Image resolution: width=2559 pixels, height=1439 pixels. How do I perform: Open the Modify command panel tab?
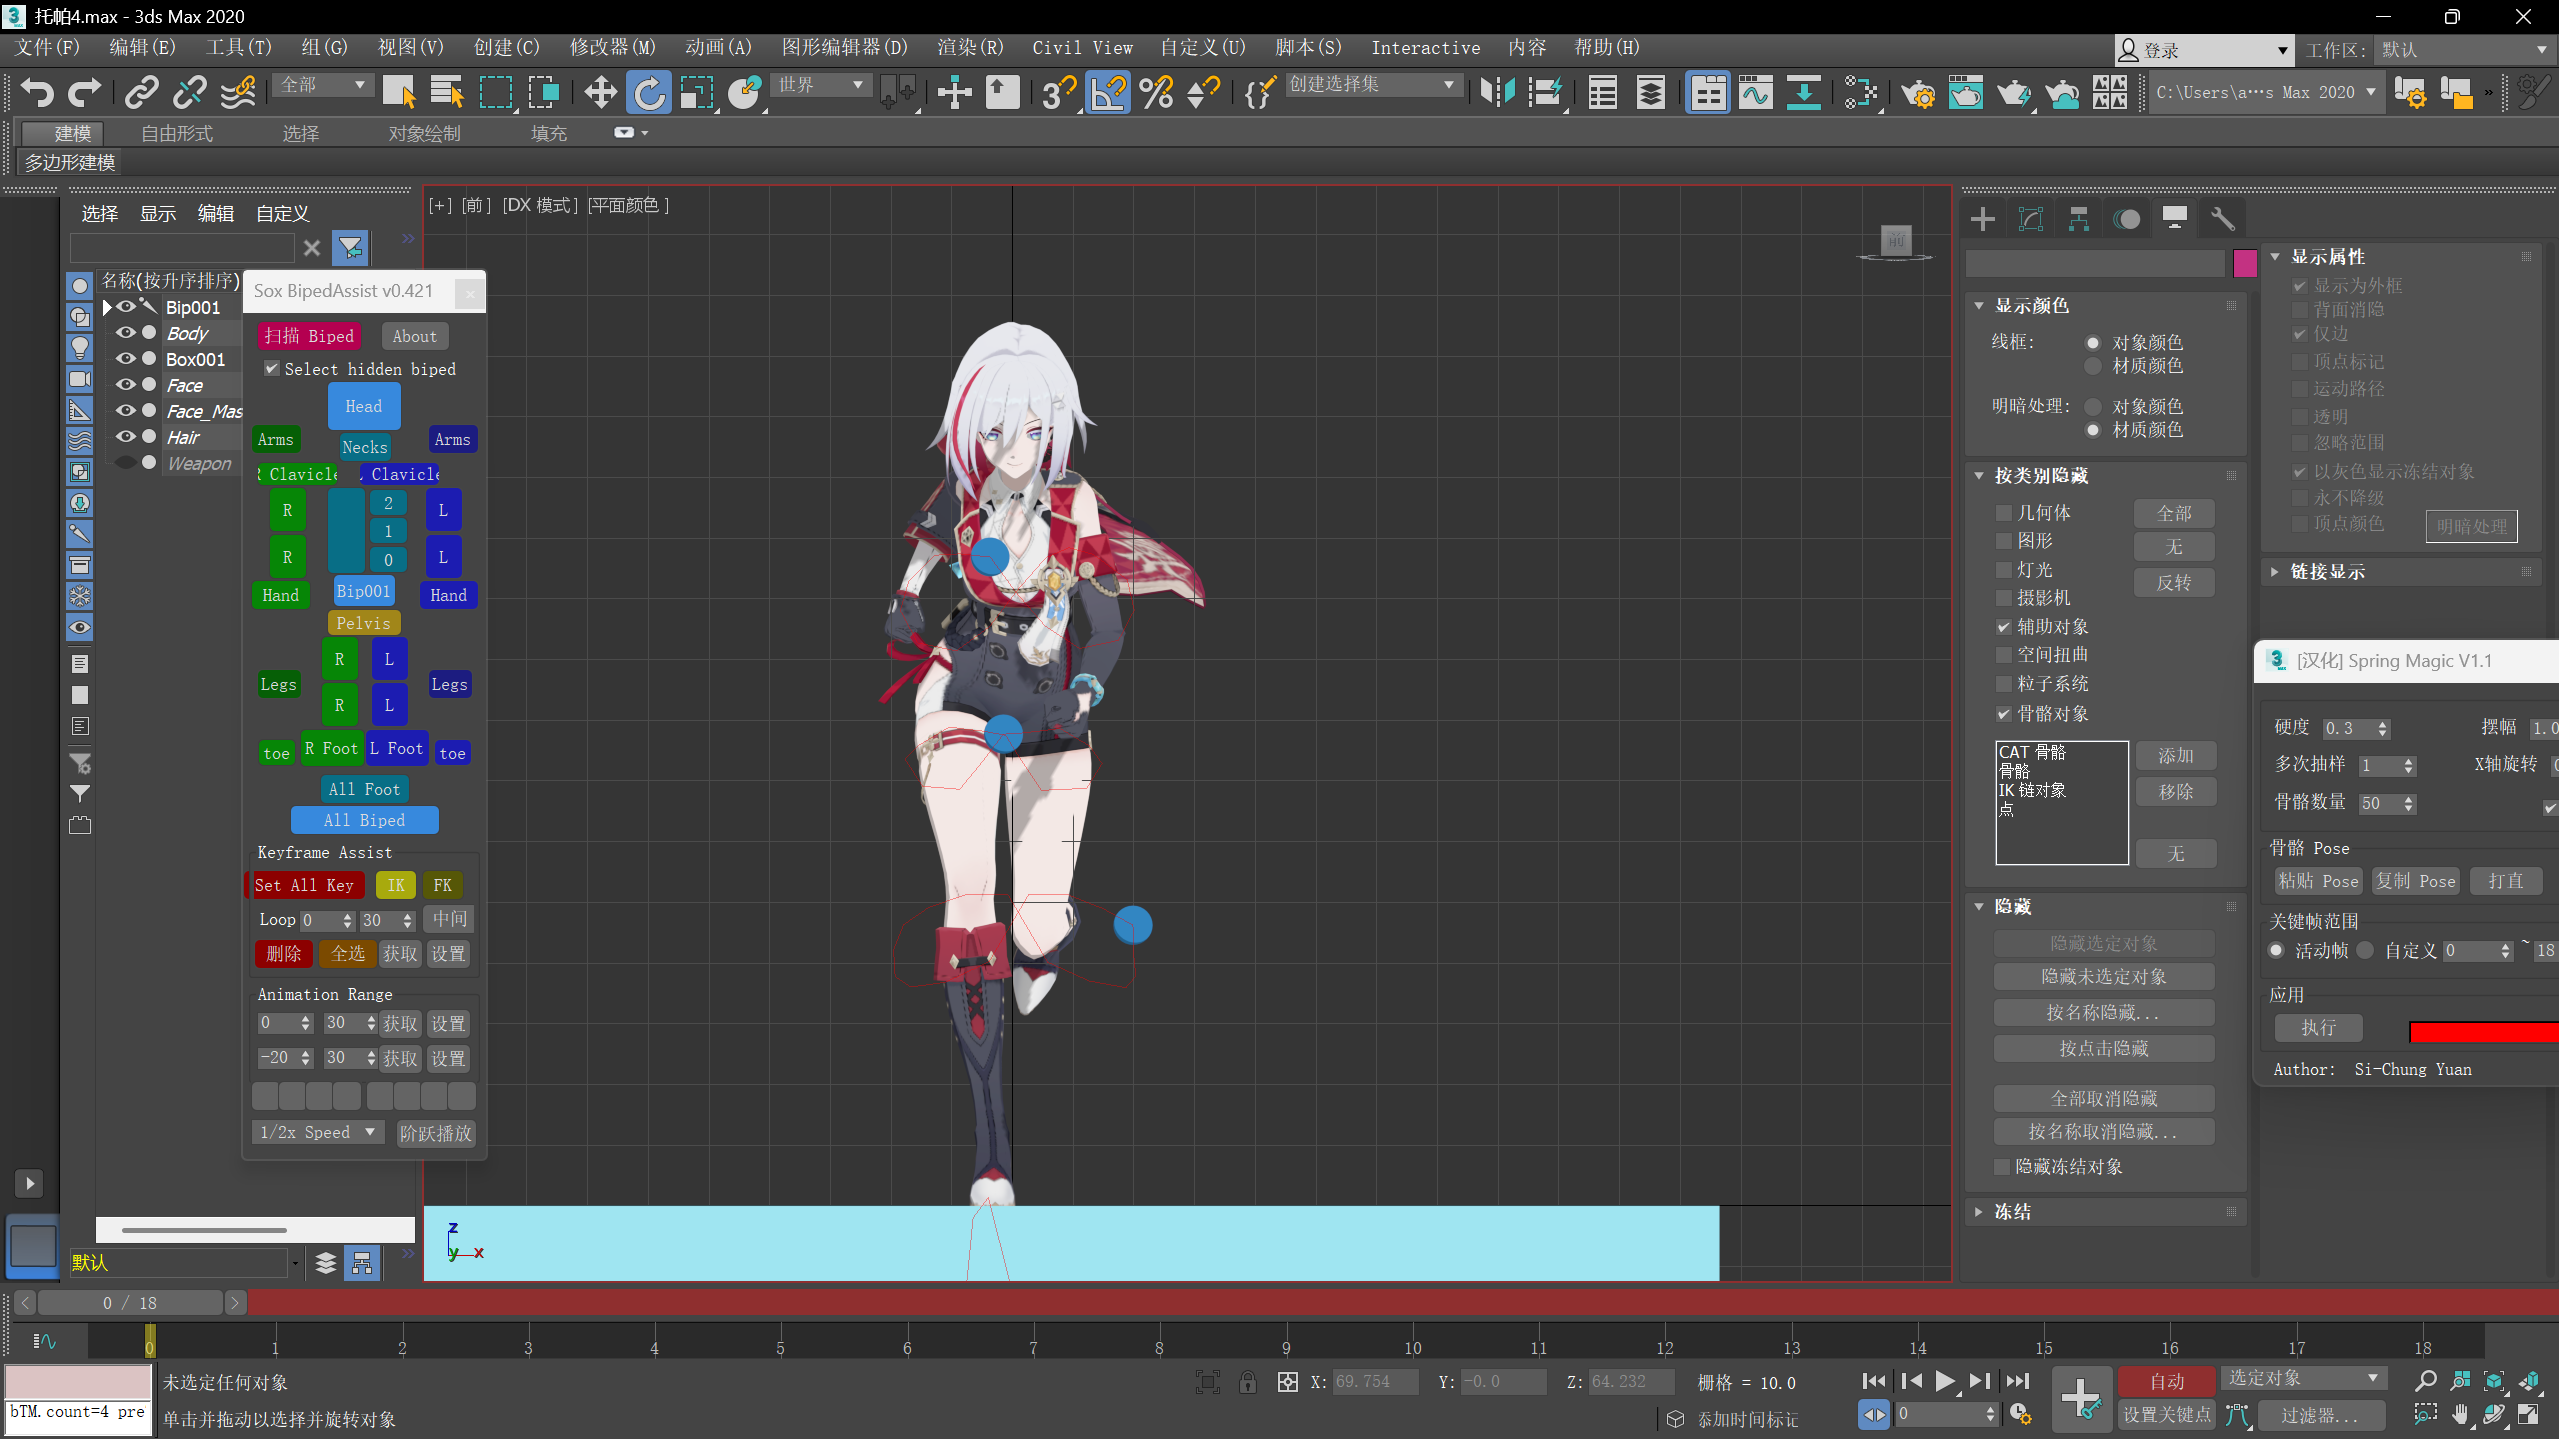pos(2030,218)
